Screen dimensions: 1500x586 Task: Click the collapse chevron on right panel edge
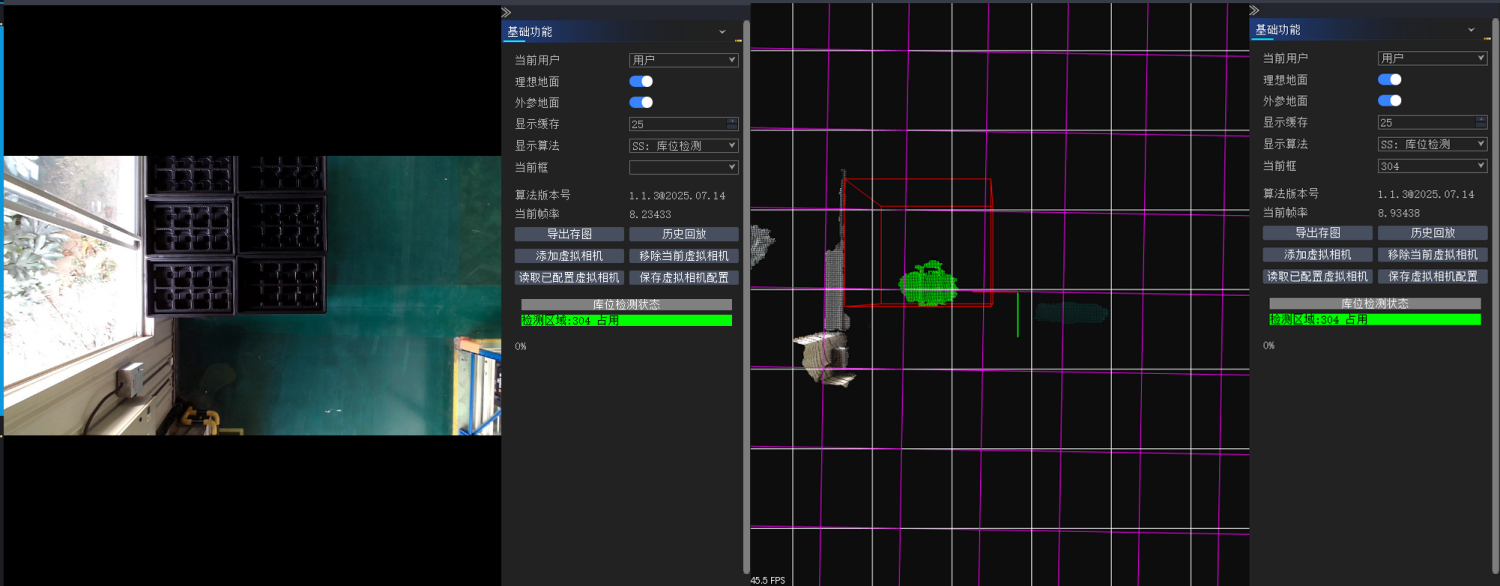1252,12
